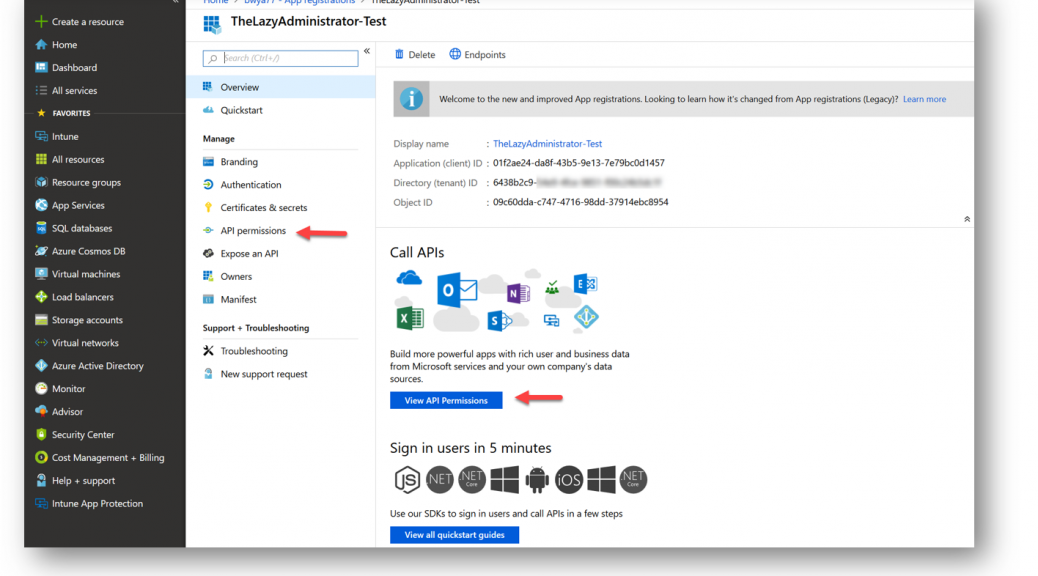The image size is (1038, 576).
Task: Click the Create a resource plus icon
Action: coord(41,21)
